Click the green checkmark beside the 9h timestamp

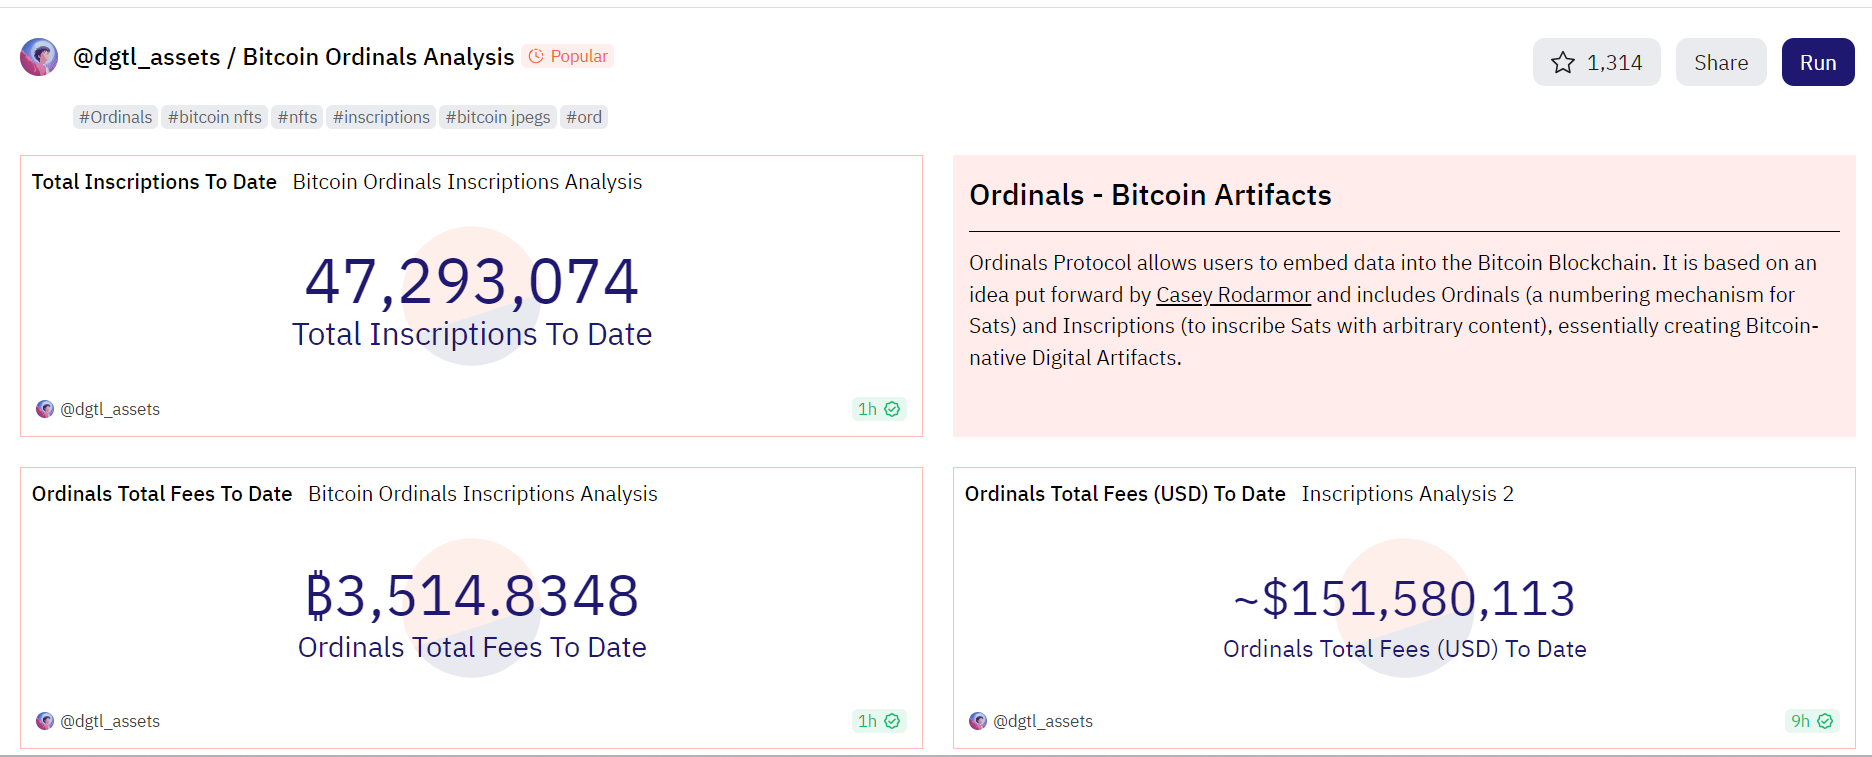(1825, 721)
